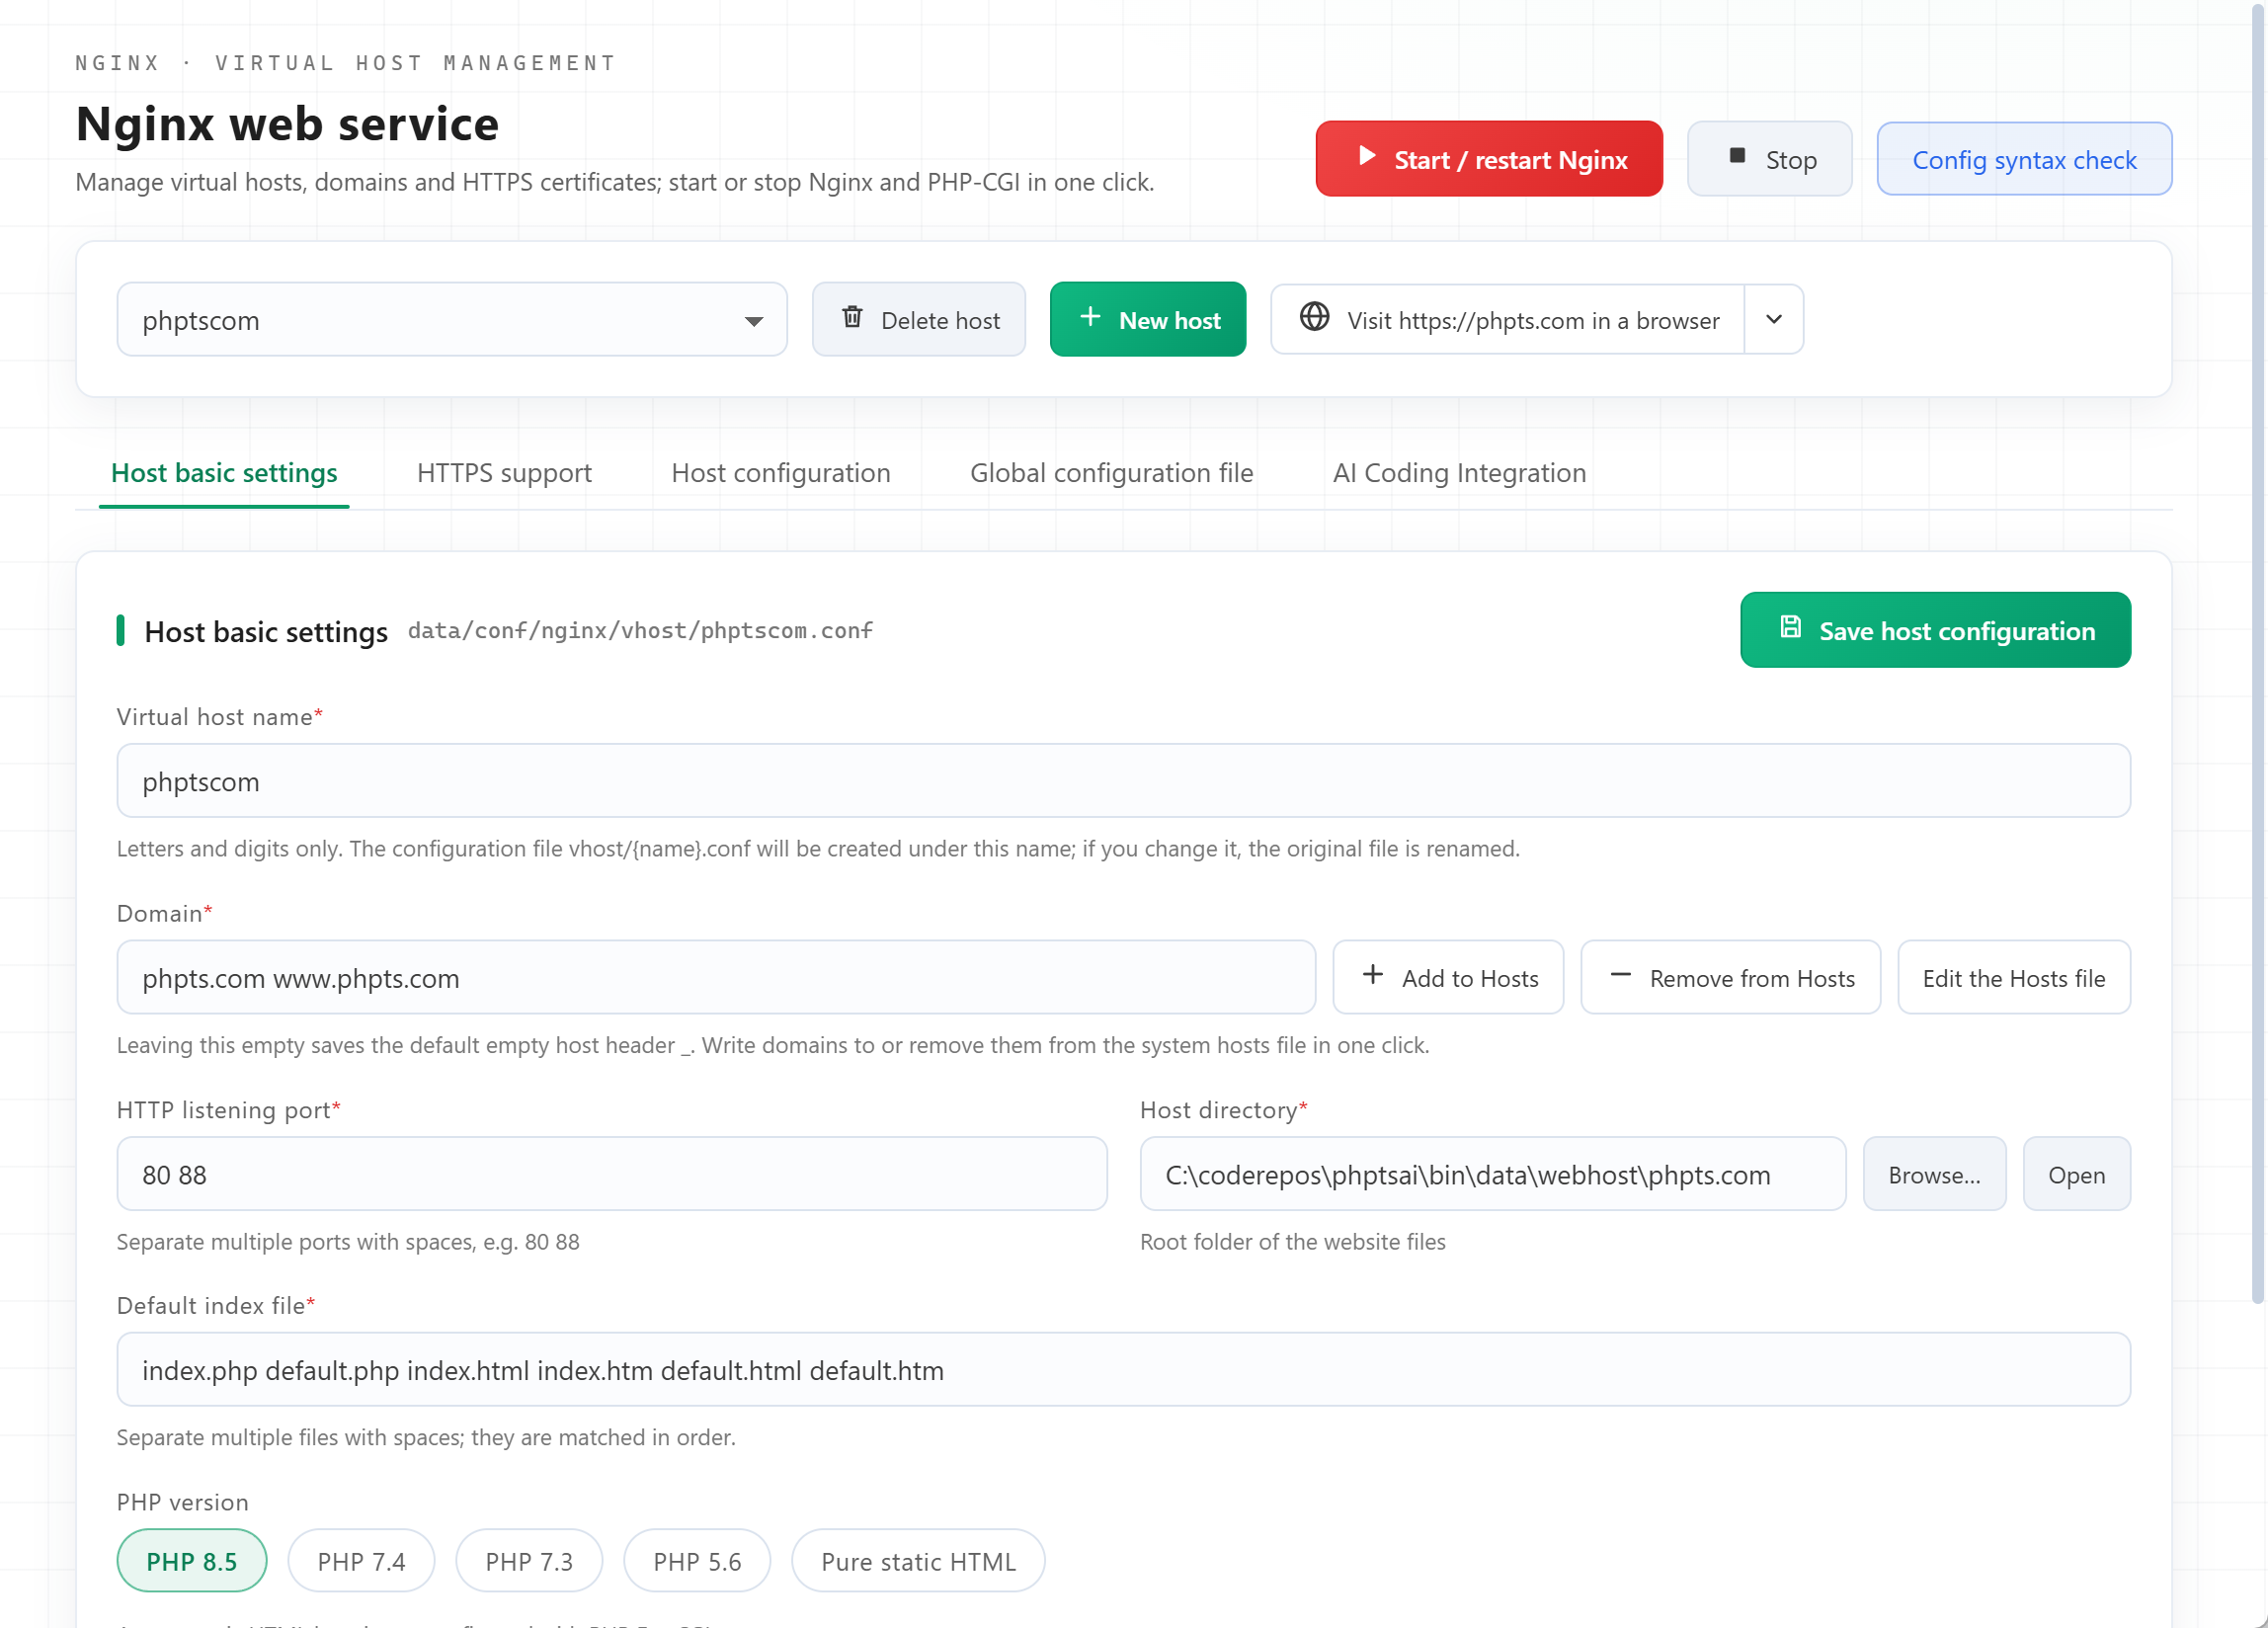Image resolution: width=2268 pixels, height=1628 pixels.
Task: Click the 'Separate multiple ports with spaces' hint
Action: 348,1242
